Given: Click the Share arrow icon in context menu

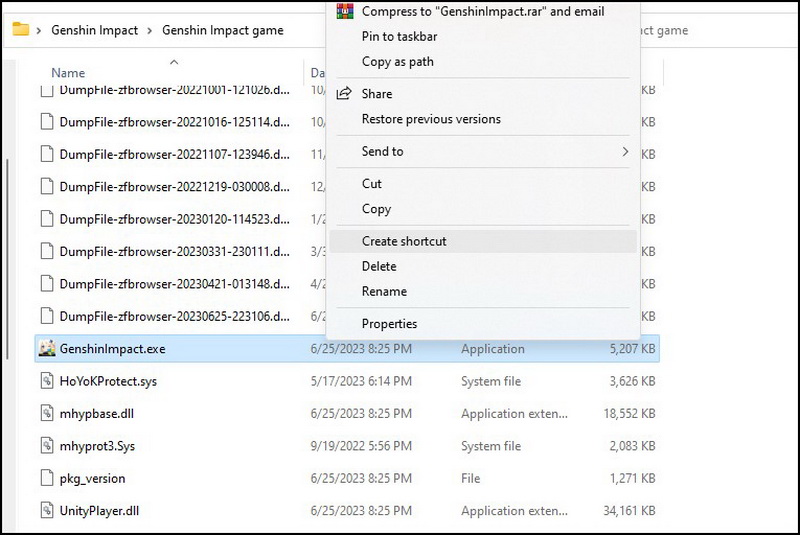Looking at the screenshot, I should click(344, 93).
